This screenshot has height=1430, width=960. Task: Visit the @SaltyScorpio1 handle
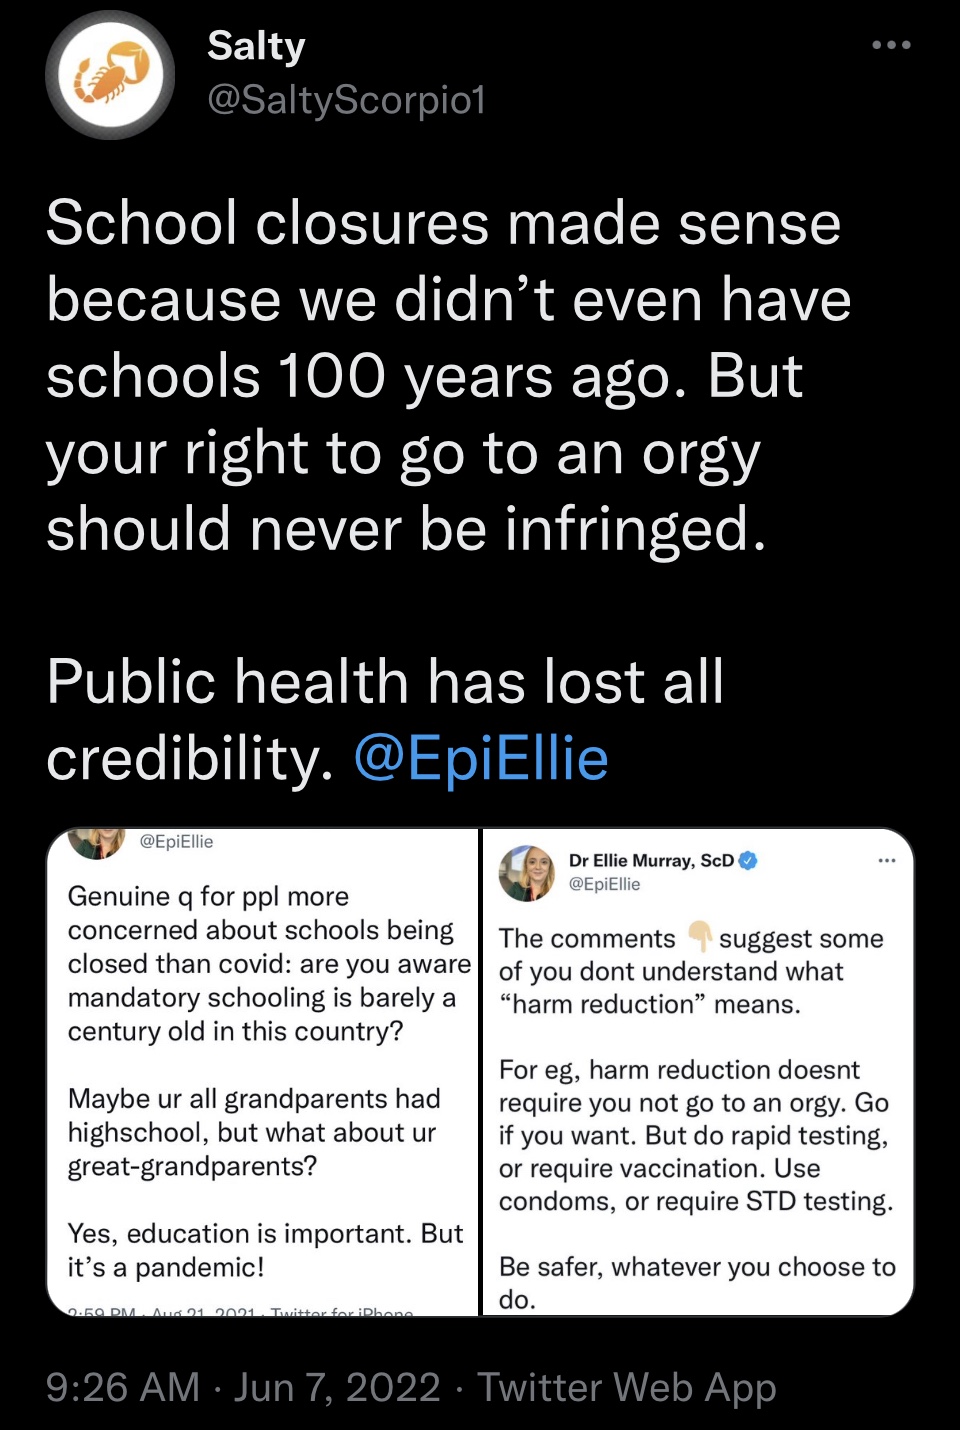pos(346,99)
